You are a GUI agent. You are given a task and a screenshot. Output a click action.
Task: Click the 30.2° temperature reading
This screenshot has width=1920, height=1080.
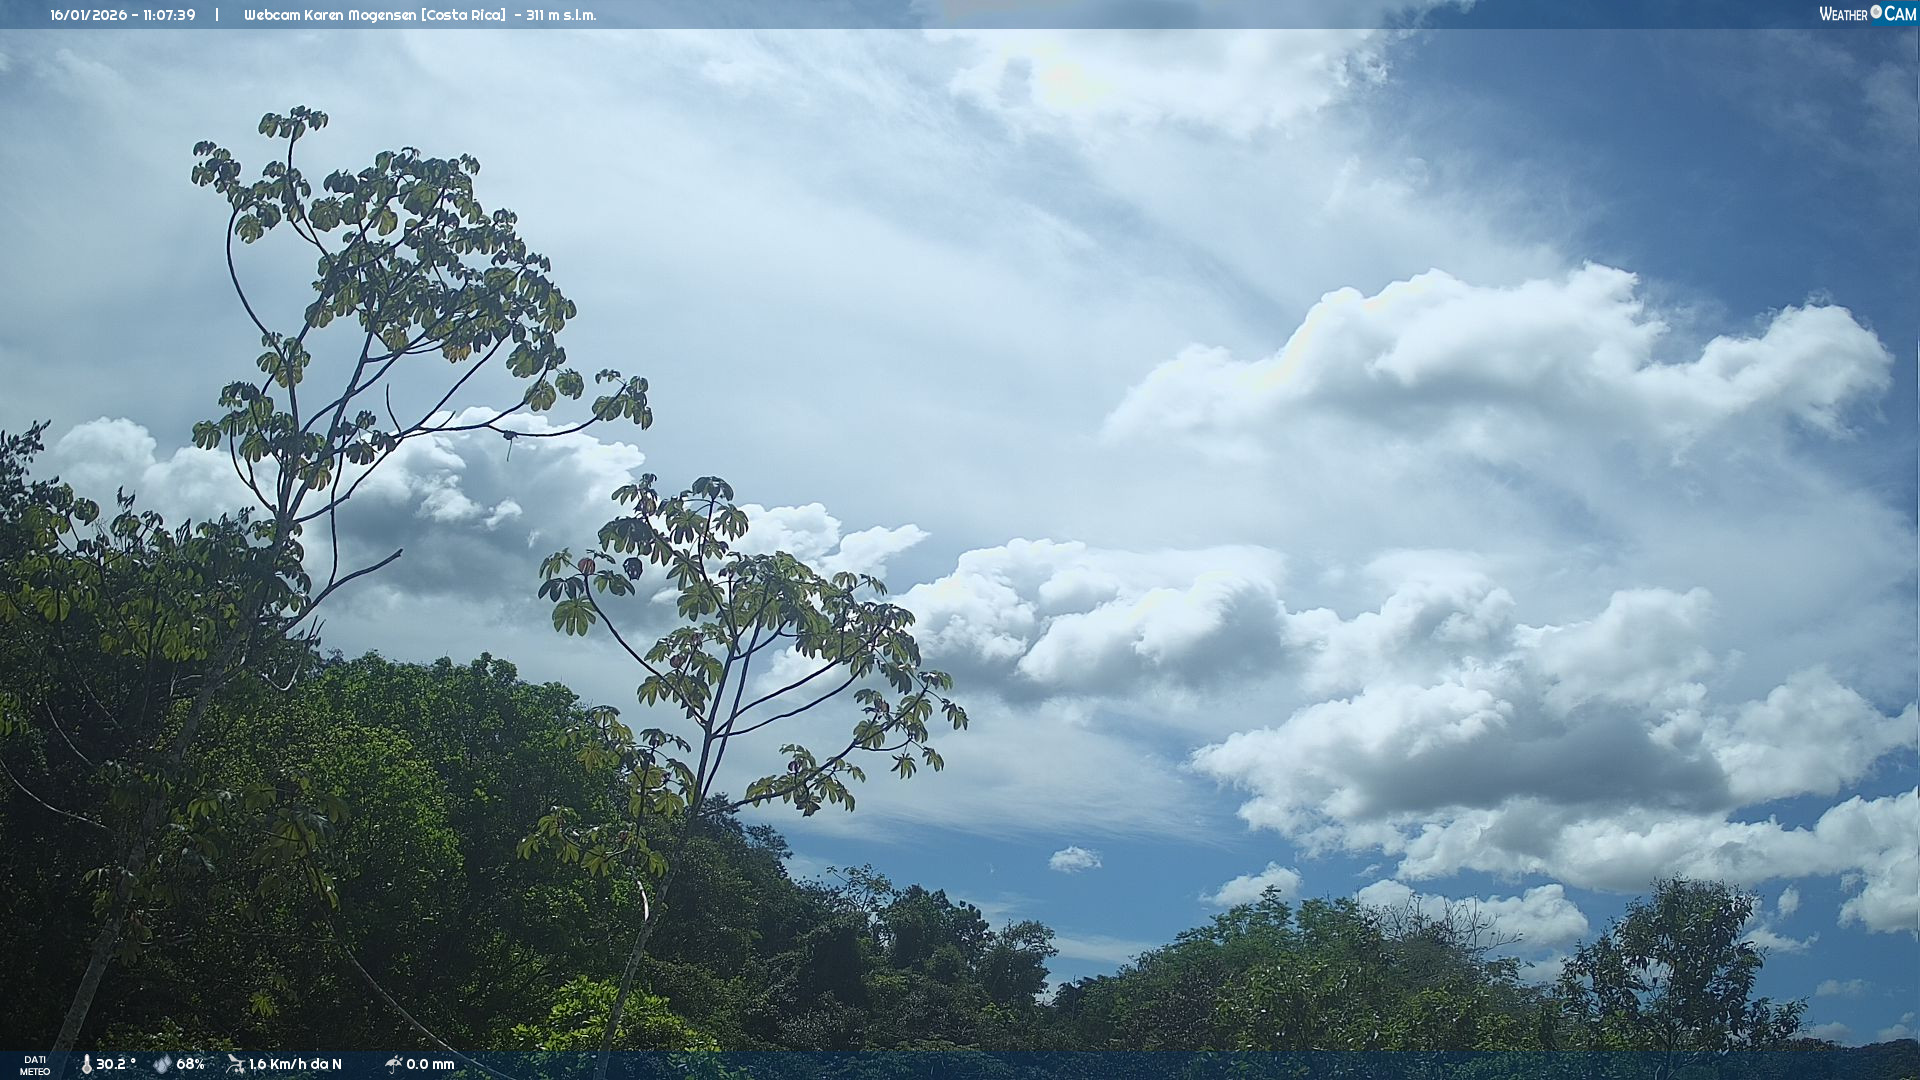116,1064
